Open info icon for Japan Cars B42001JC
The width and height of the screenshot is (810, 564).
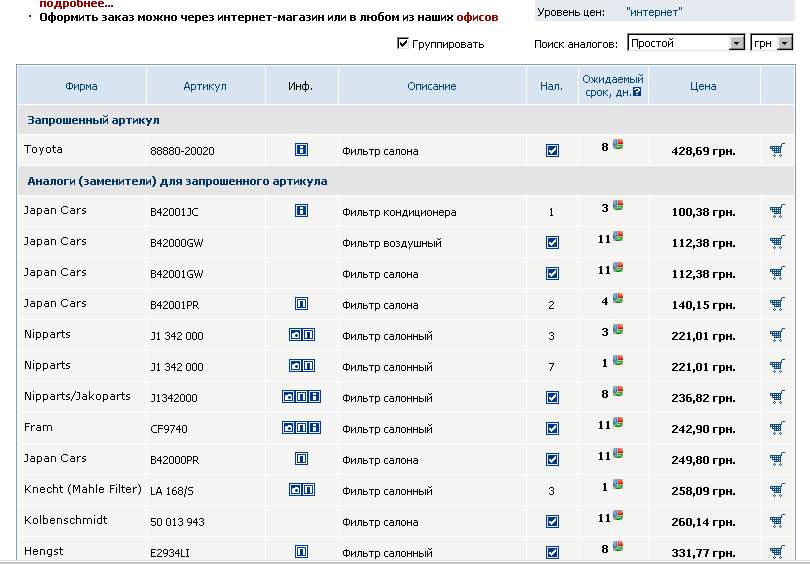click(301, 211)
